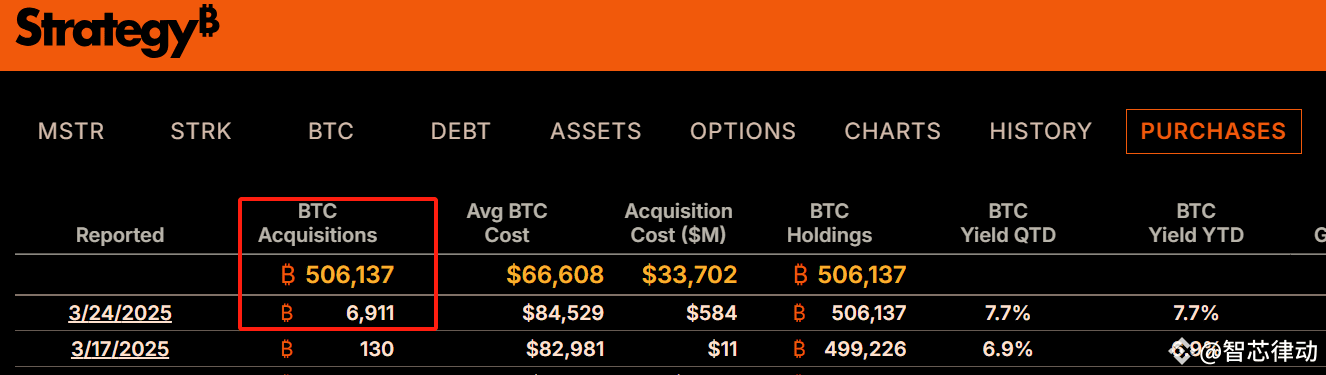
Task: View the CHARTS tab
Action: point(893,131)
